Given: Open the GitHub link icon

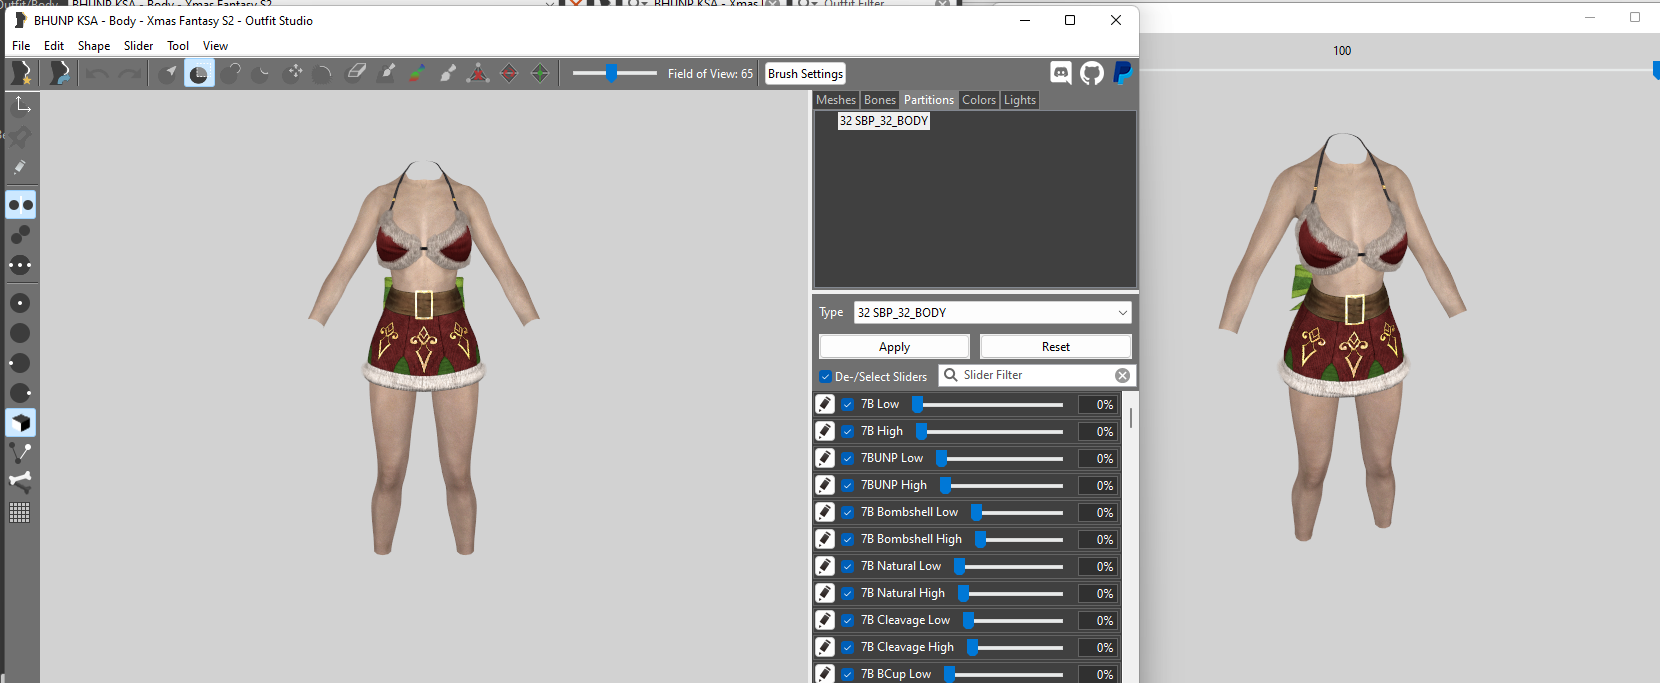Looking at the screenshot, I should tap(1092, 73).
